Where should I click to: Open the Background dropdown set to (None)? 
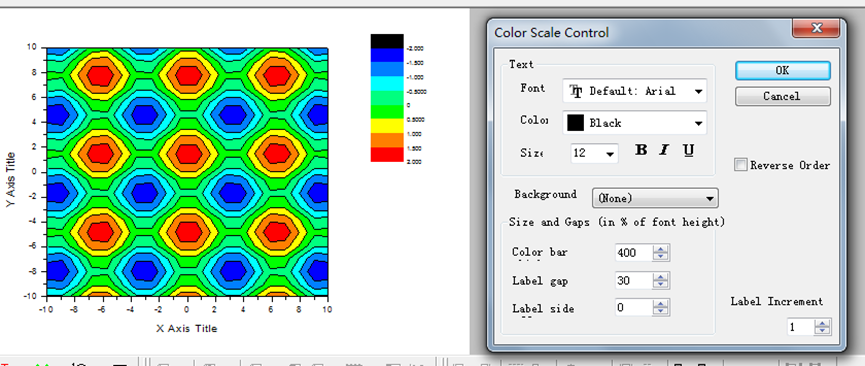(655, 198)
